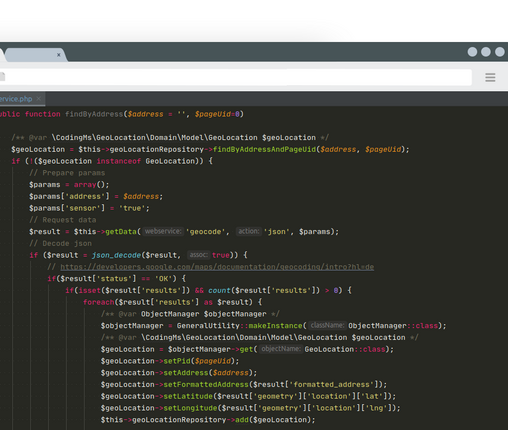The image size is (508, 430).
Task: Click the setLatitude method call
Action: (188, 396)
